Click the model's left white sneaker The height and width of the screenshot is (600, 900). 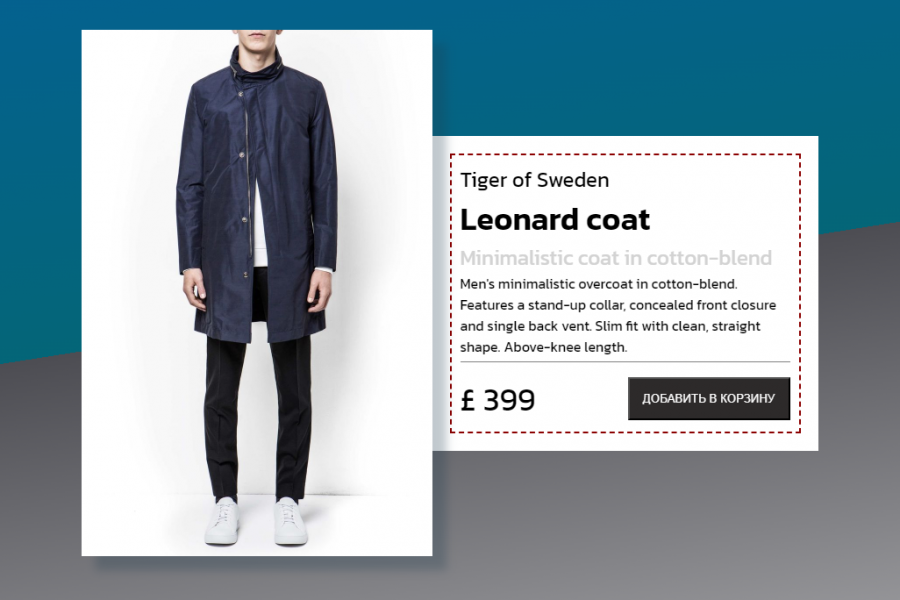[x=291, y=521]
